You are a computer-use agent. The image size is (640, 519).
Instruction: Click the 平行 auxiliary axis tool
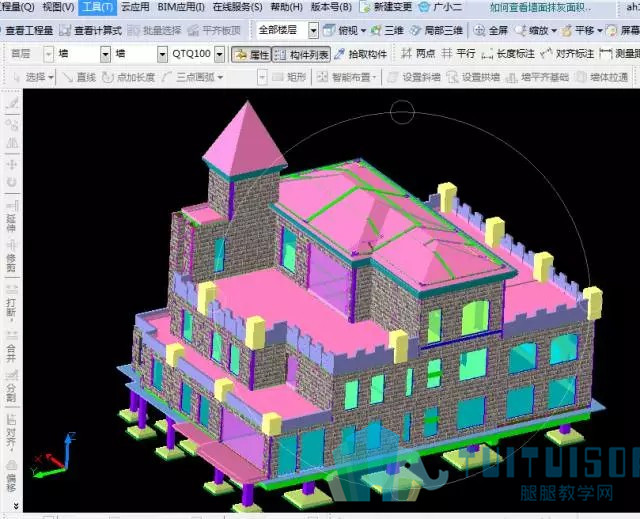459,53
